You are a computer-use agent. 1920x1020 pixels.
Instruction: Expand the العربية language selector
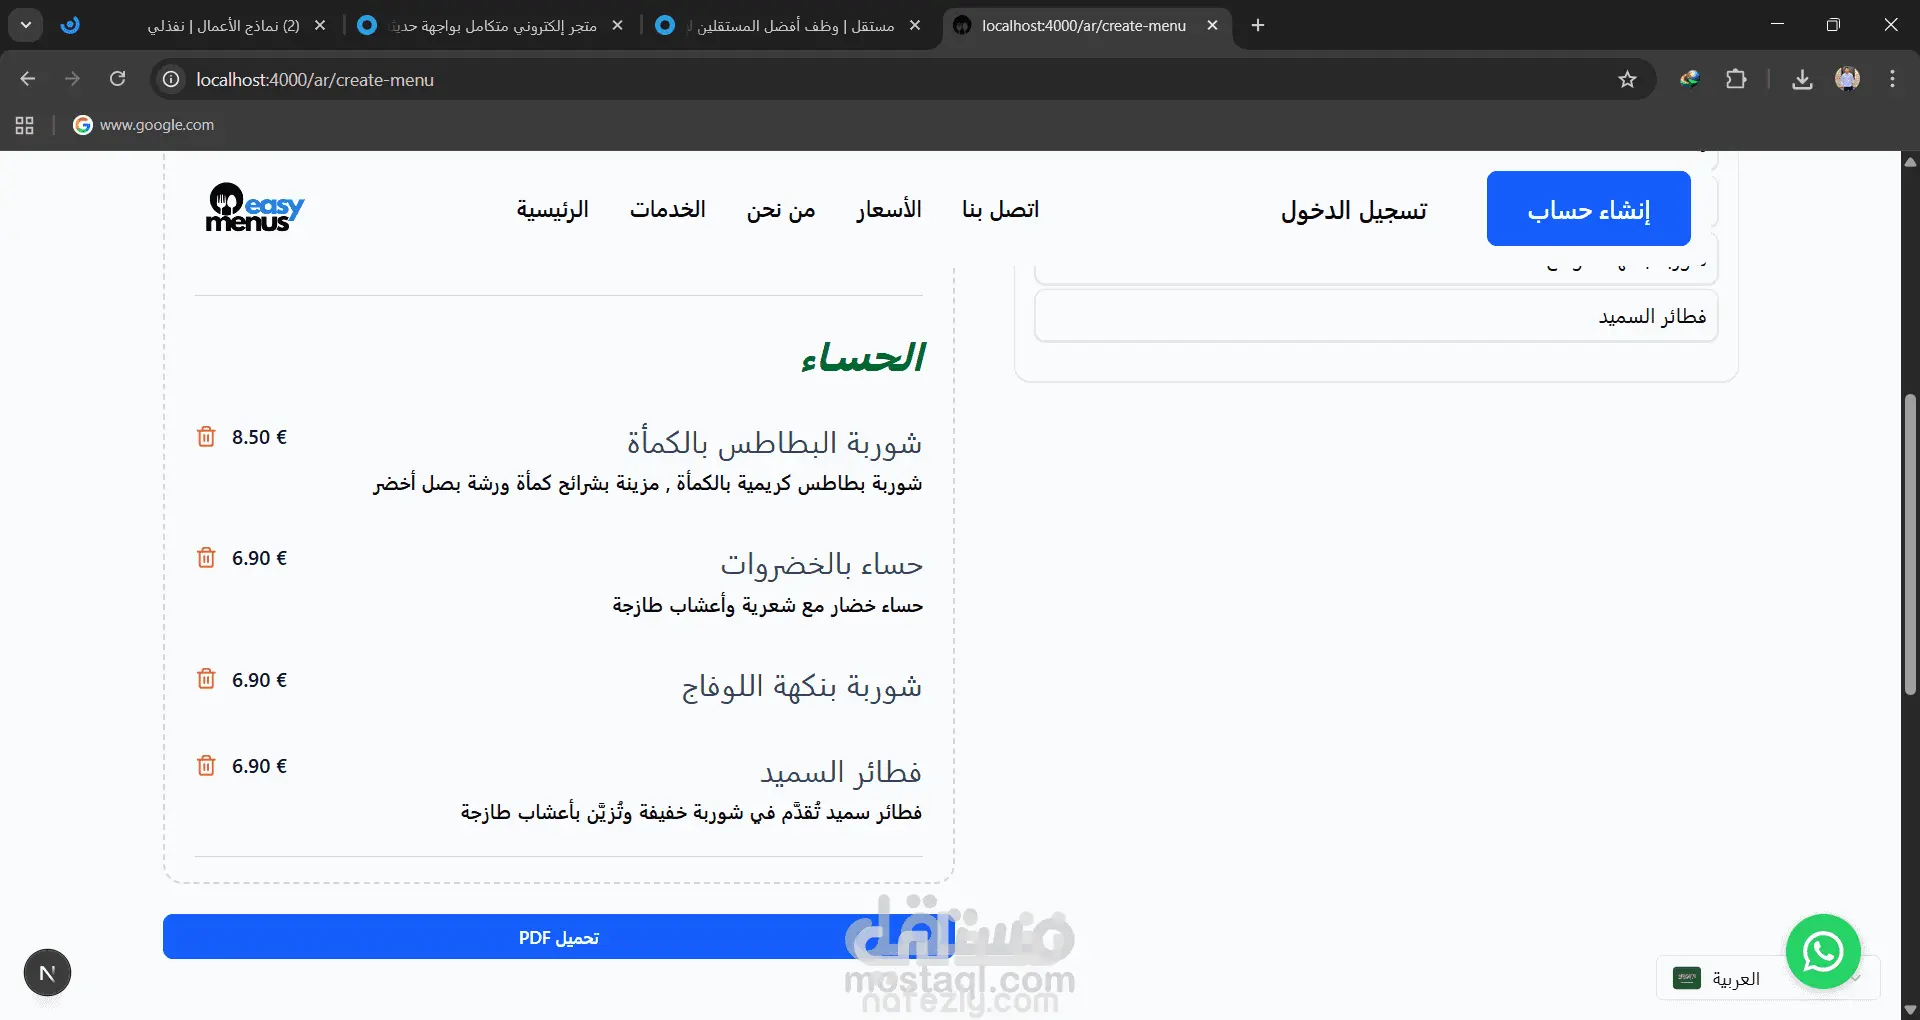coord(1768,978)
